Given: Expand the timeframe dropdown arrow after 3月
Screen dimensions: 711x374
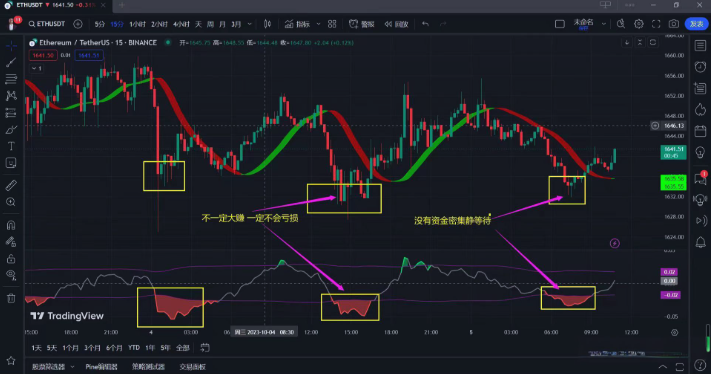Looking at the screenshot, I should click(249, 24).
